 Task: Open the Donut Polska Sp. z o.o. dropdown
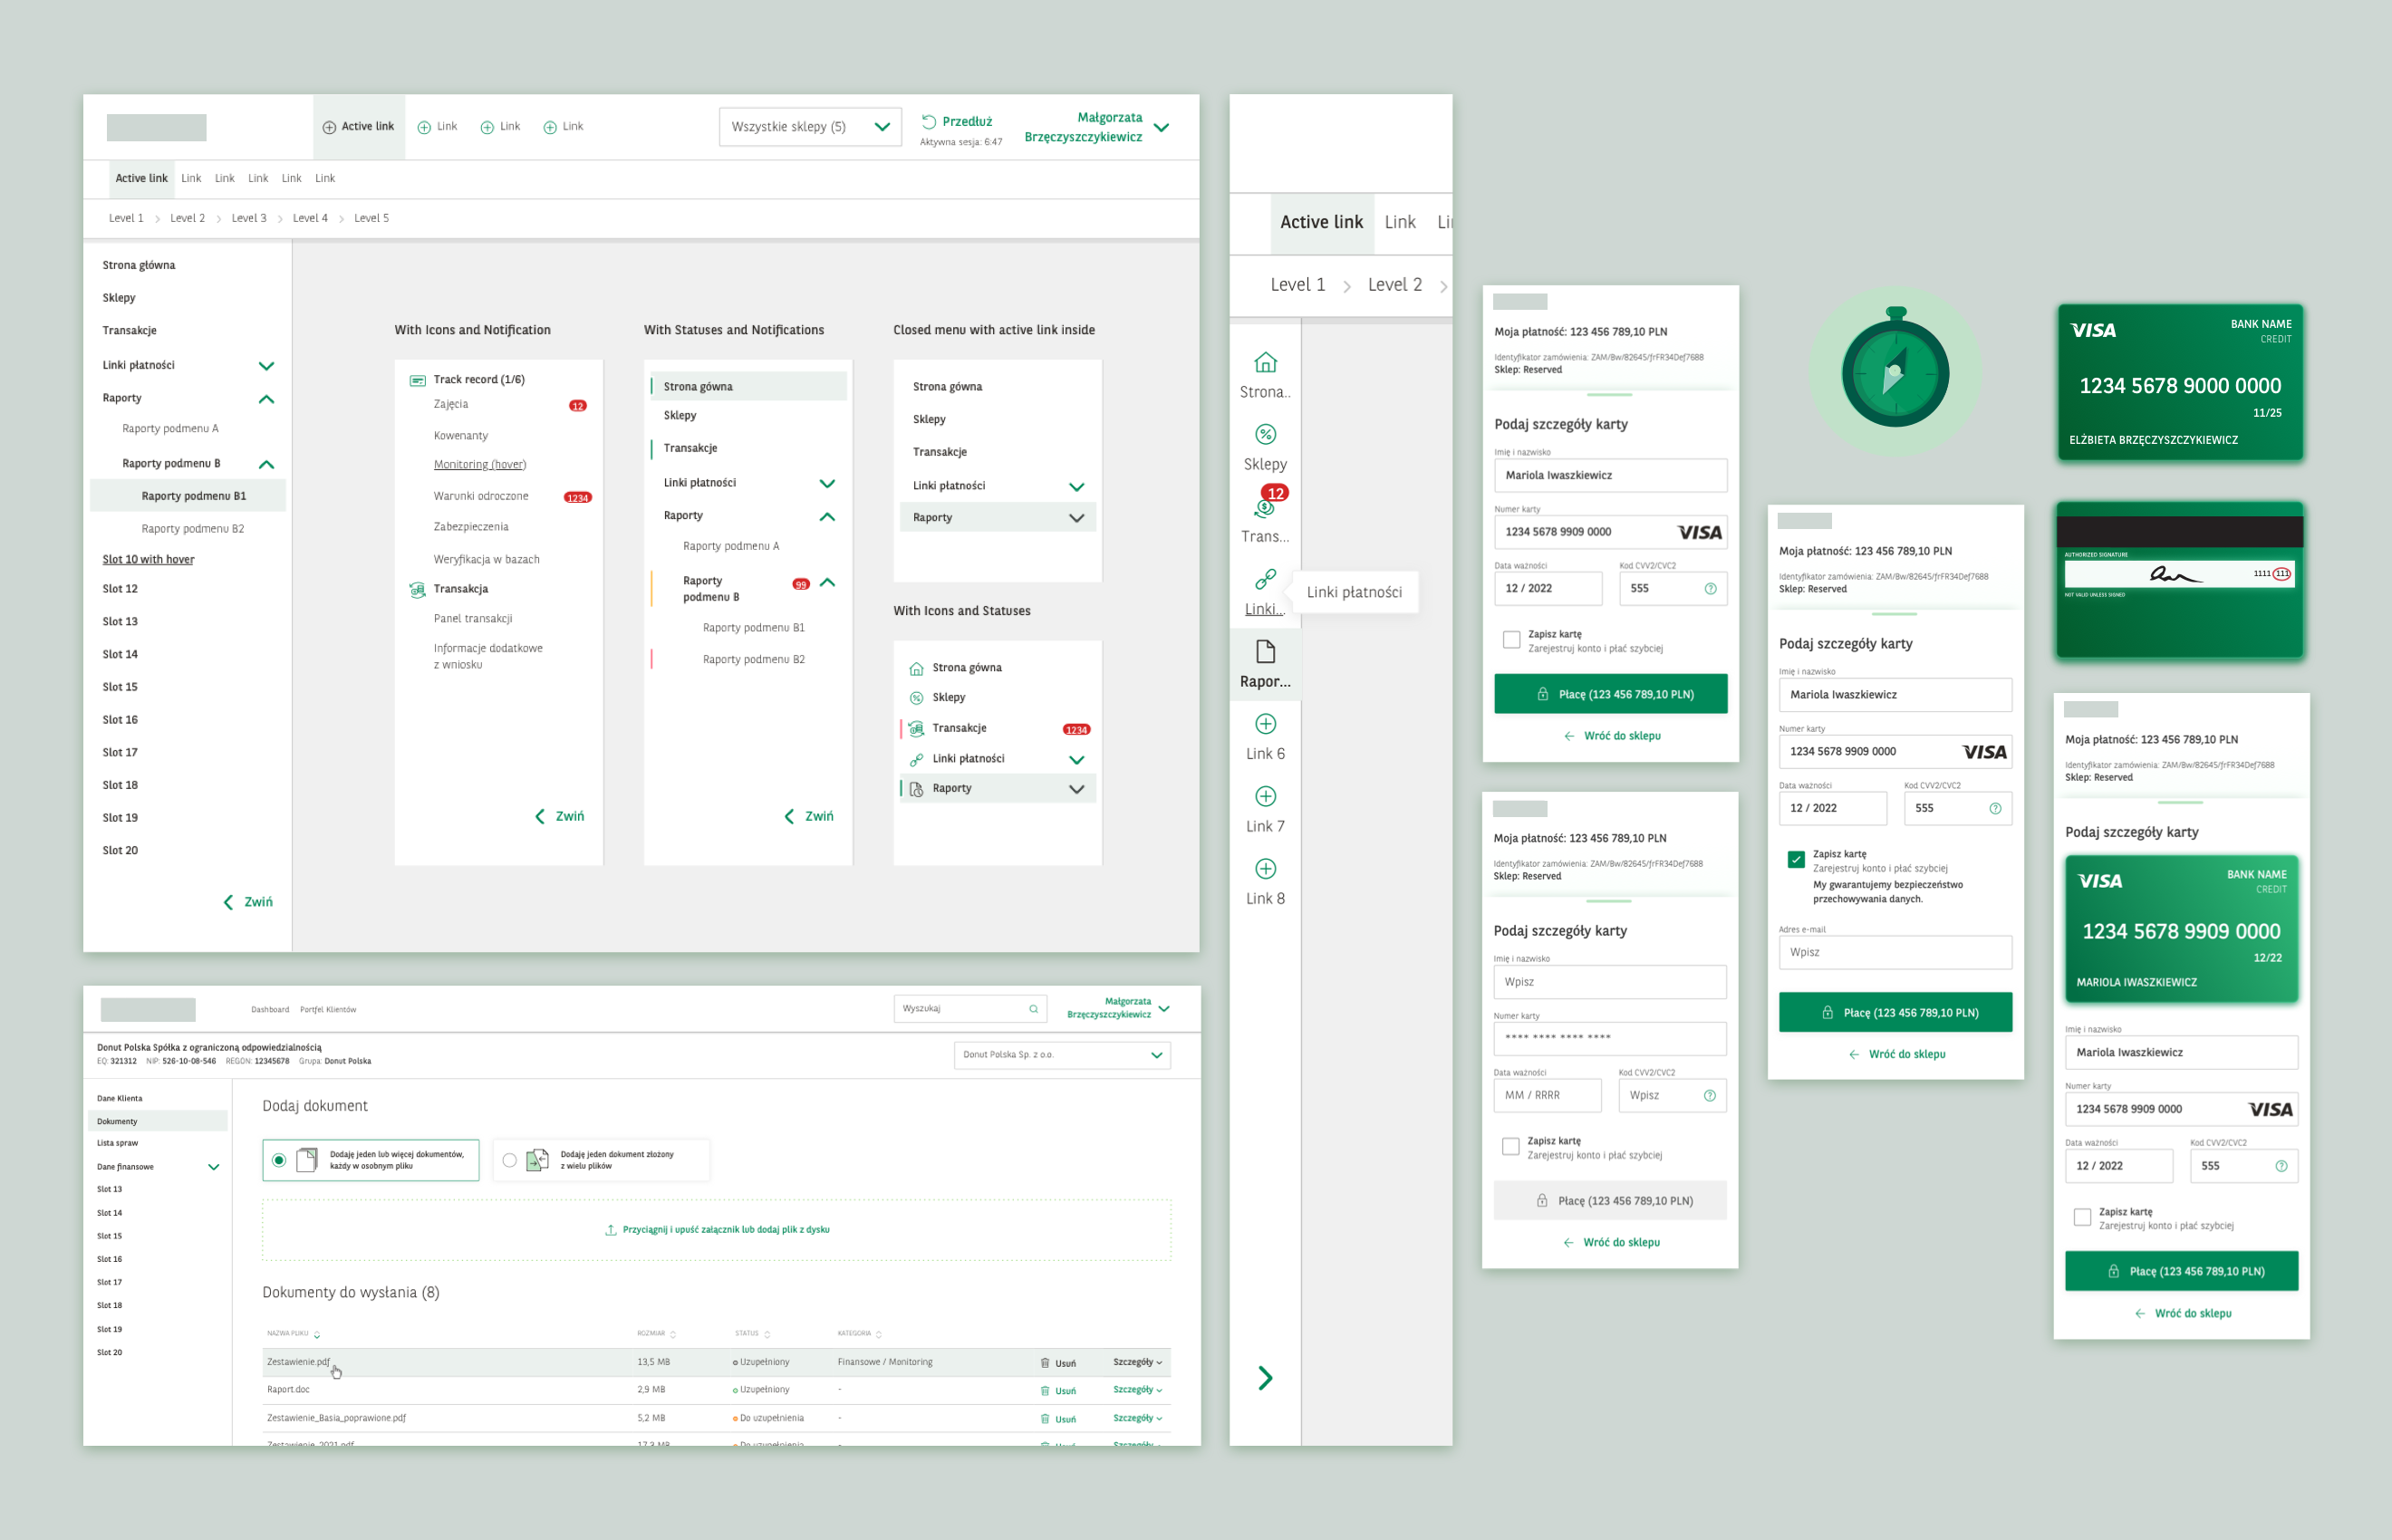(x=1061, y=1055)
